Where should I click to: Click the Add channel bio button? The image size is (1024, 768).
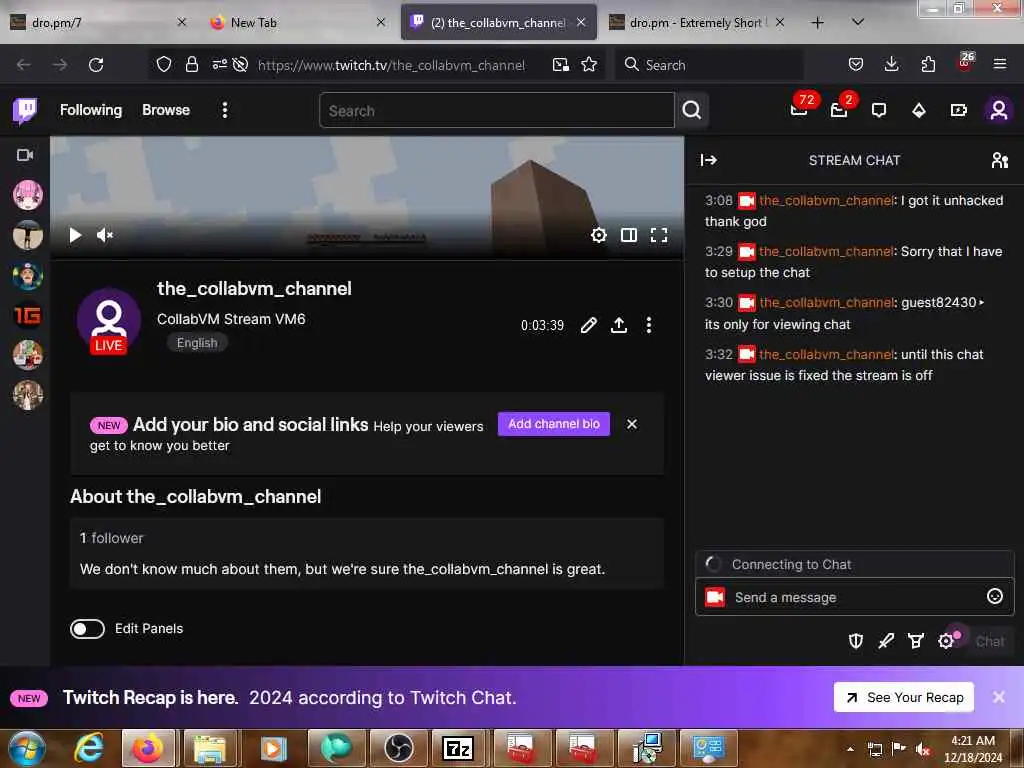(x=554, y=424)
